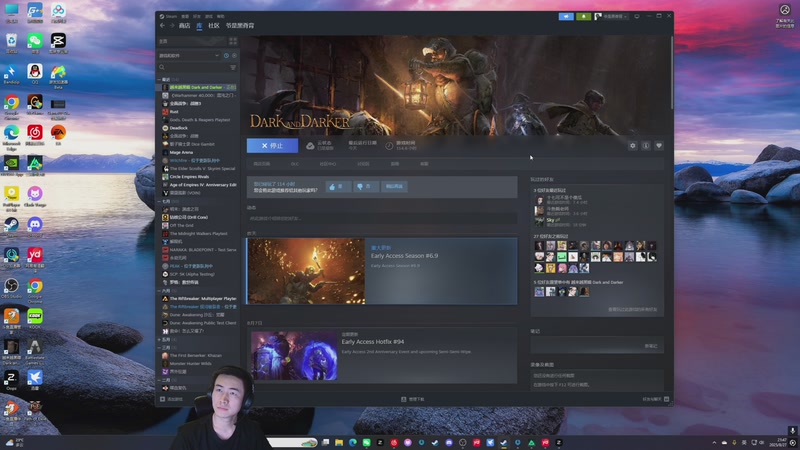Click the blue 停止 (Stop) button
Screen dimensions: 800x450
pyautogui.click(x=272, y=146)
